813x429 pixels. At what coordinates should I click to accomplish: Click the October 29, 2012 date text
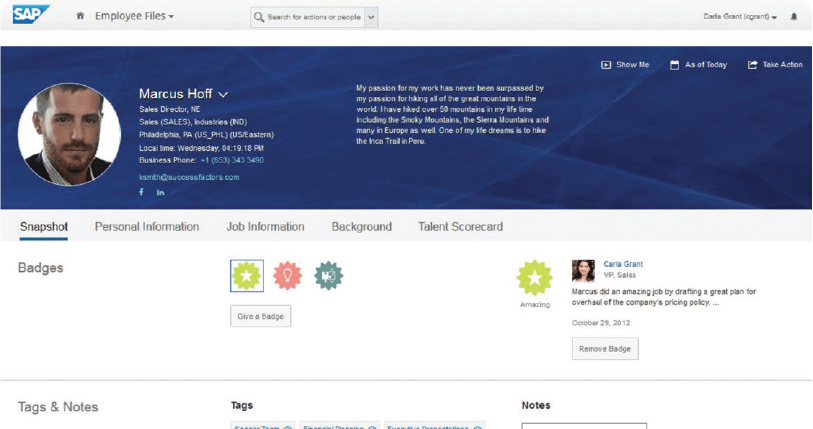pos(601,323)
